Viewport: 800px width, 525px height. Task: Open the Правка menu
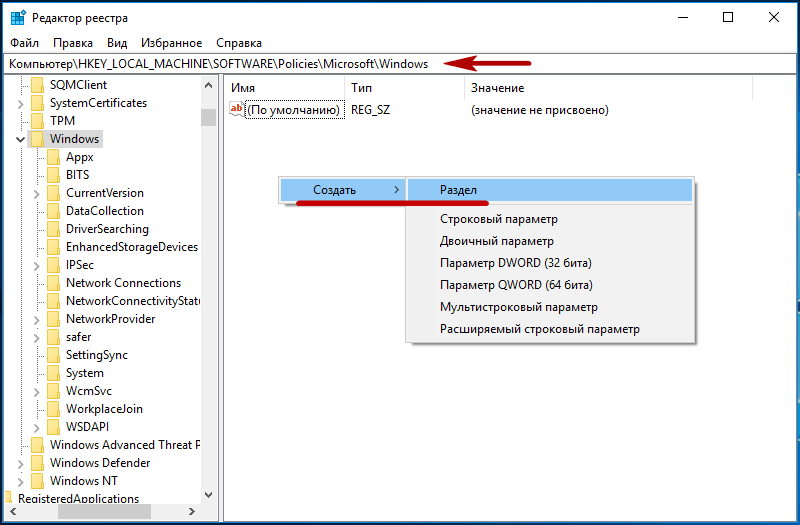click(x=73, y=43)
